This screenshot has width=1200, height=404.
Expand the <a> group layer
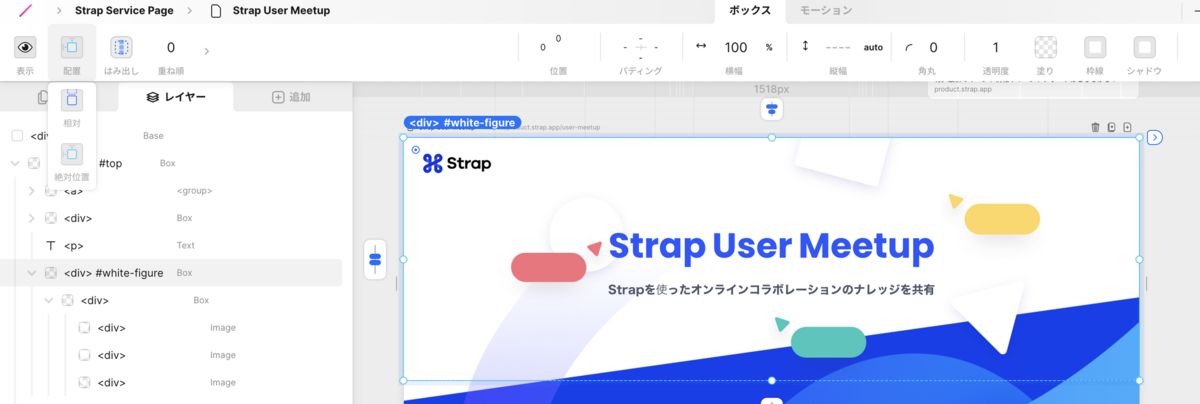32,190
